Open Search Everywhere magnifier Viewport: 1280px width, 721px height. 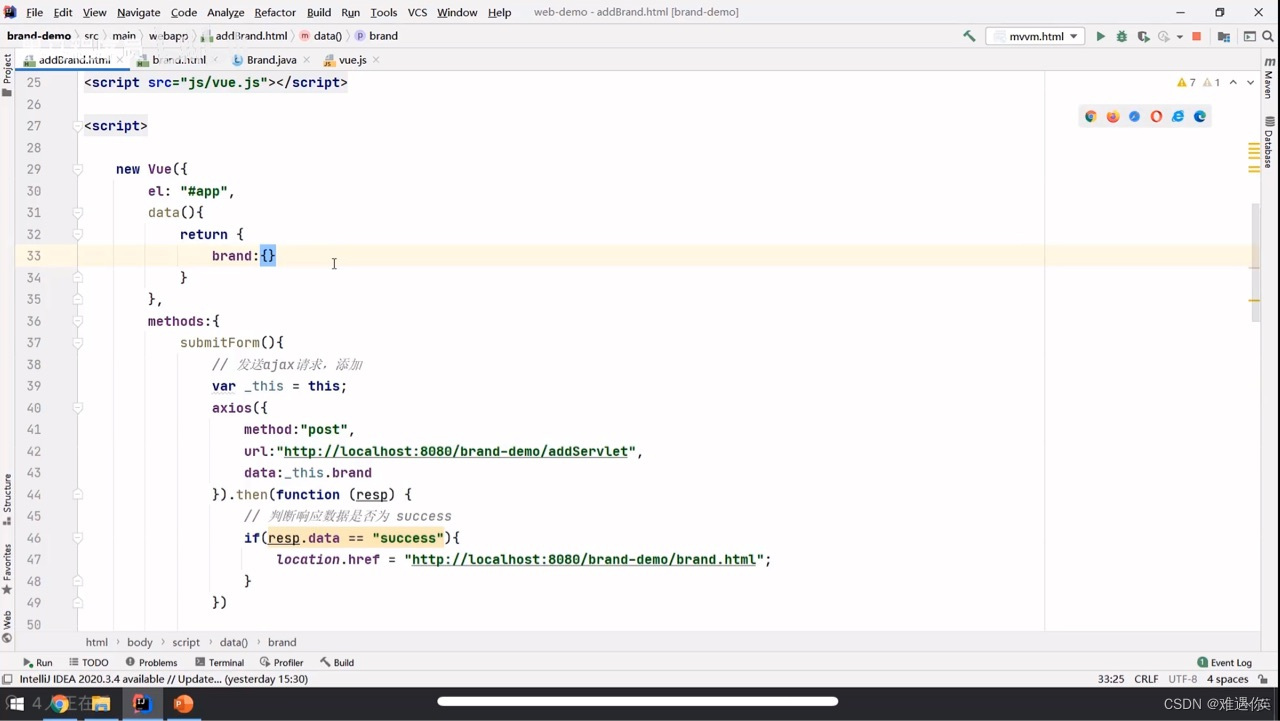click(1269, 36)
